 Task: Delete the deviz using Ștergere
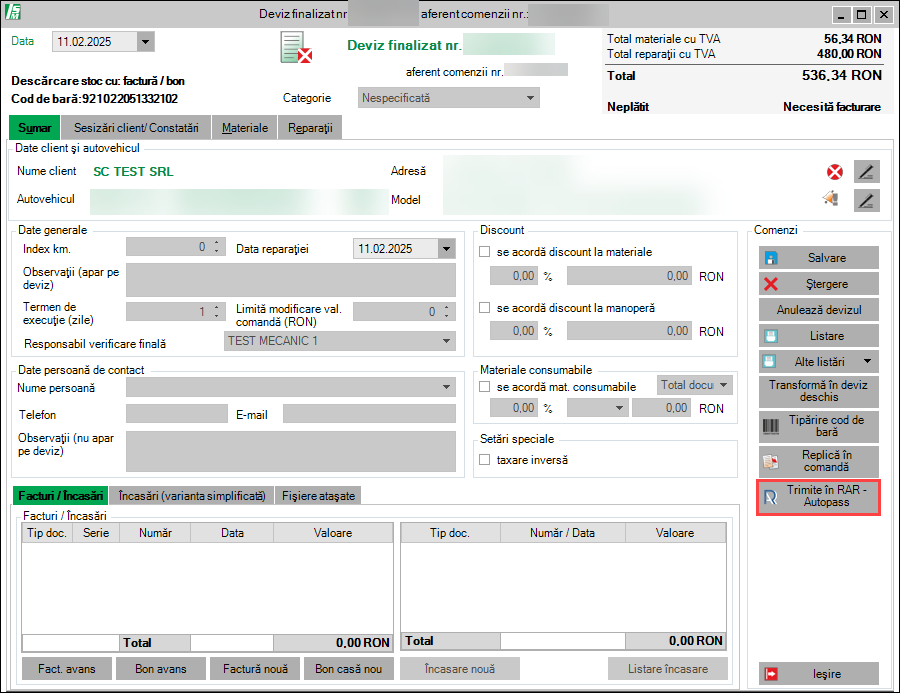(819, 284)
